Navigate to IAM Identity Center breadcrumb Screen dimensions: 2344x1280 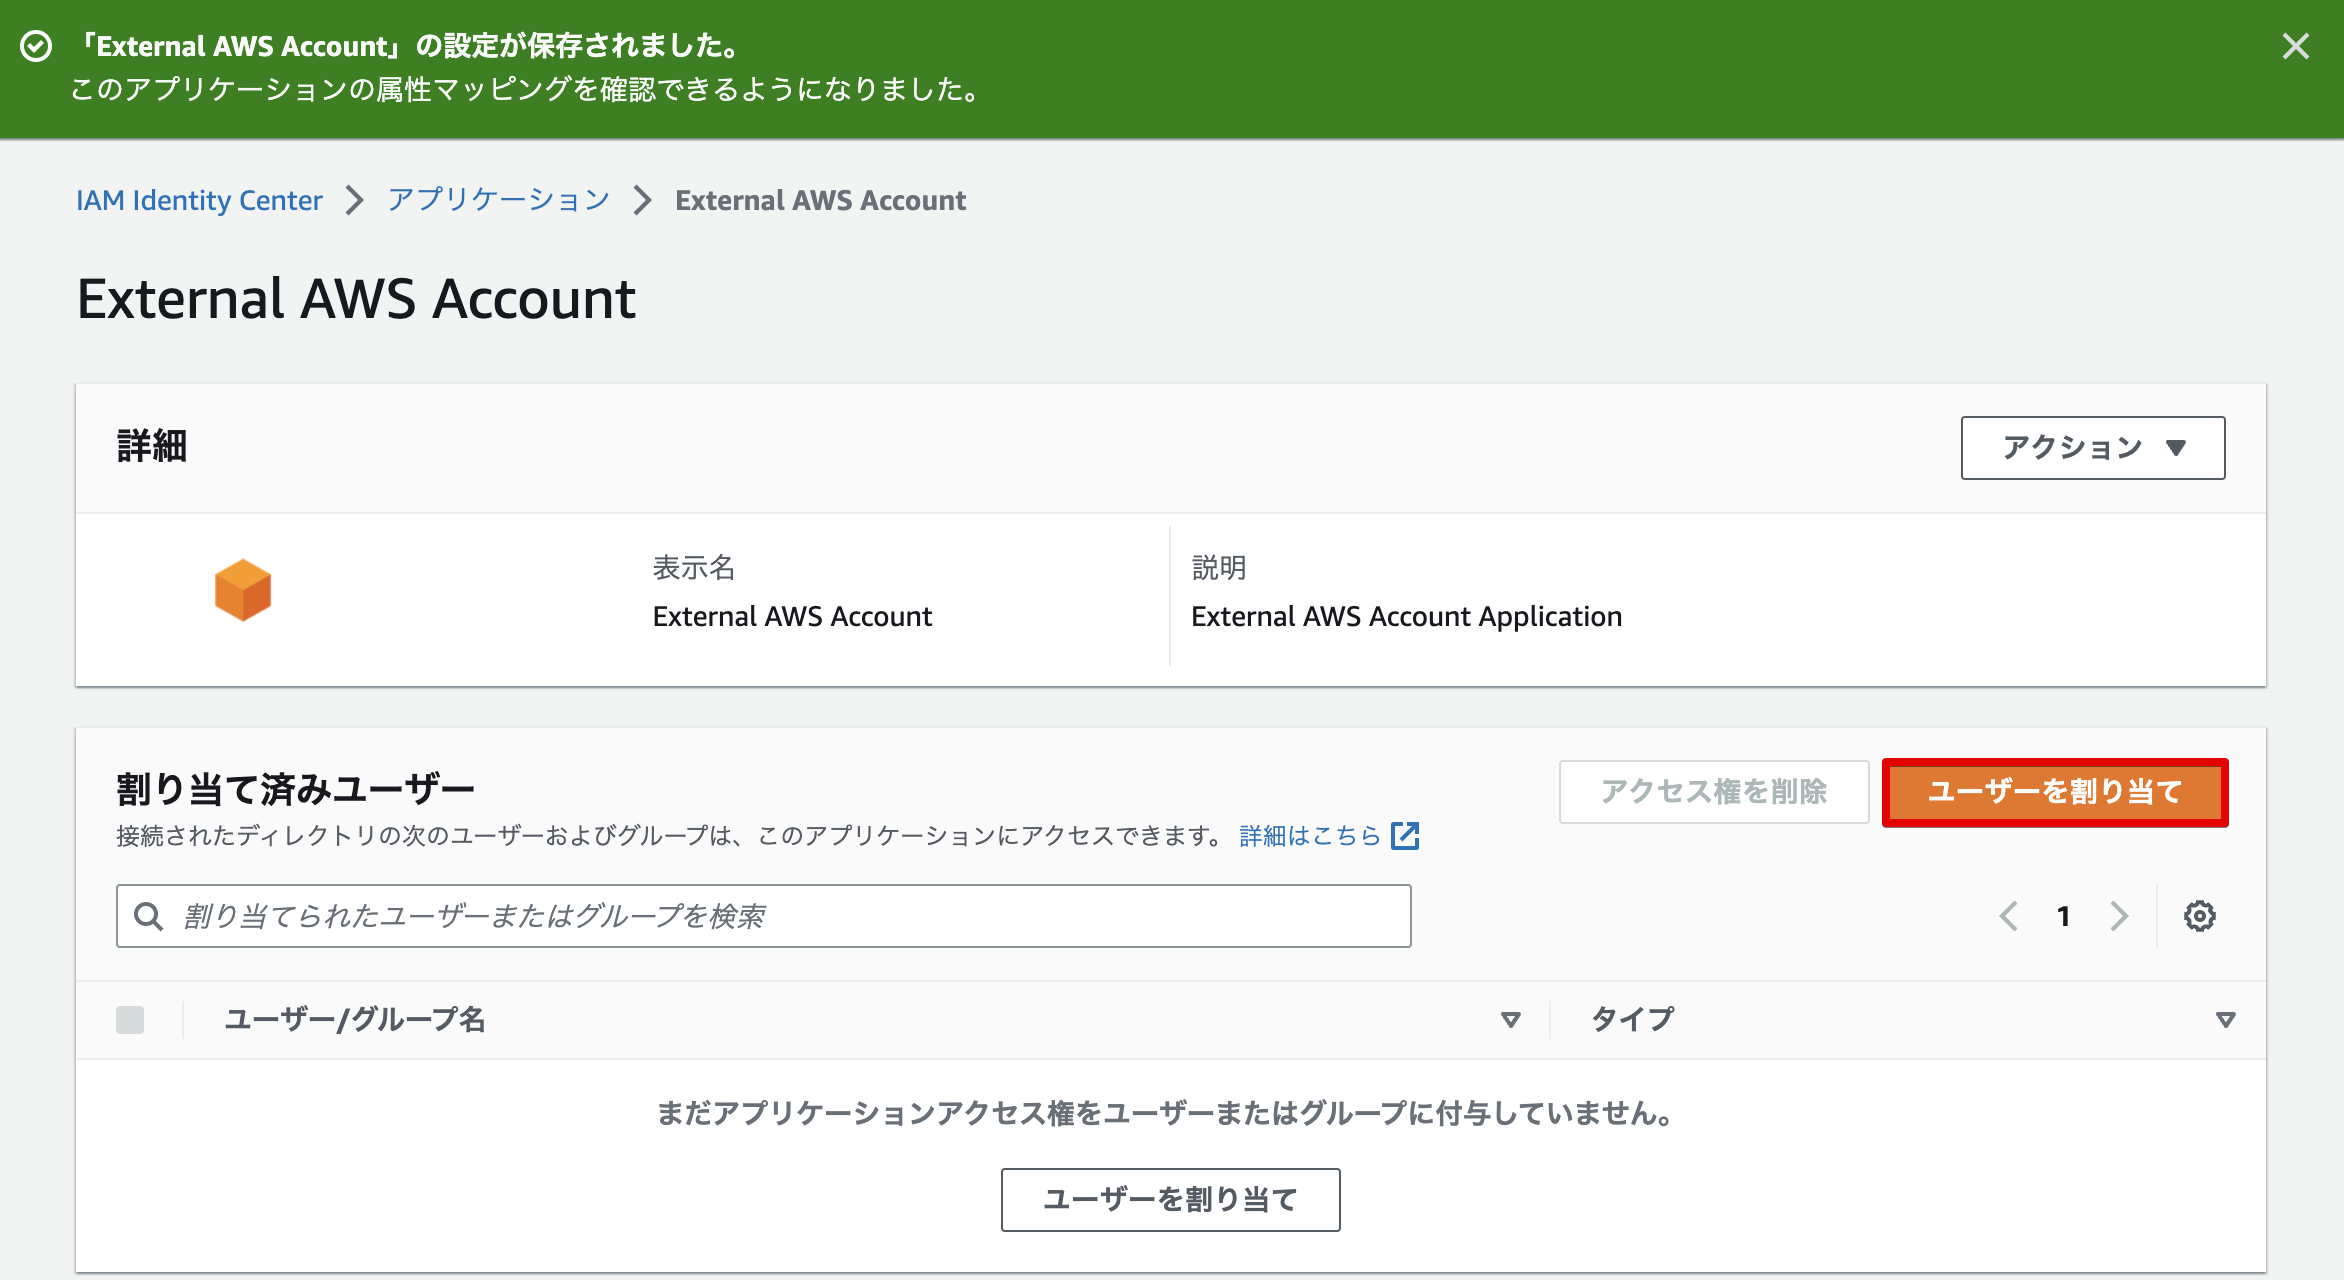(x=199, y=200)
